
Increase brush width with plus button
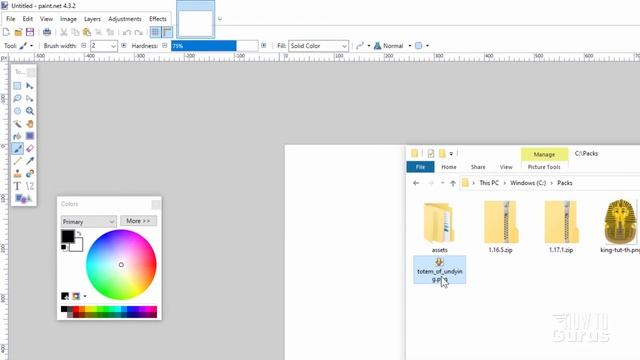tap(124, 46)
